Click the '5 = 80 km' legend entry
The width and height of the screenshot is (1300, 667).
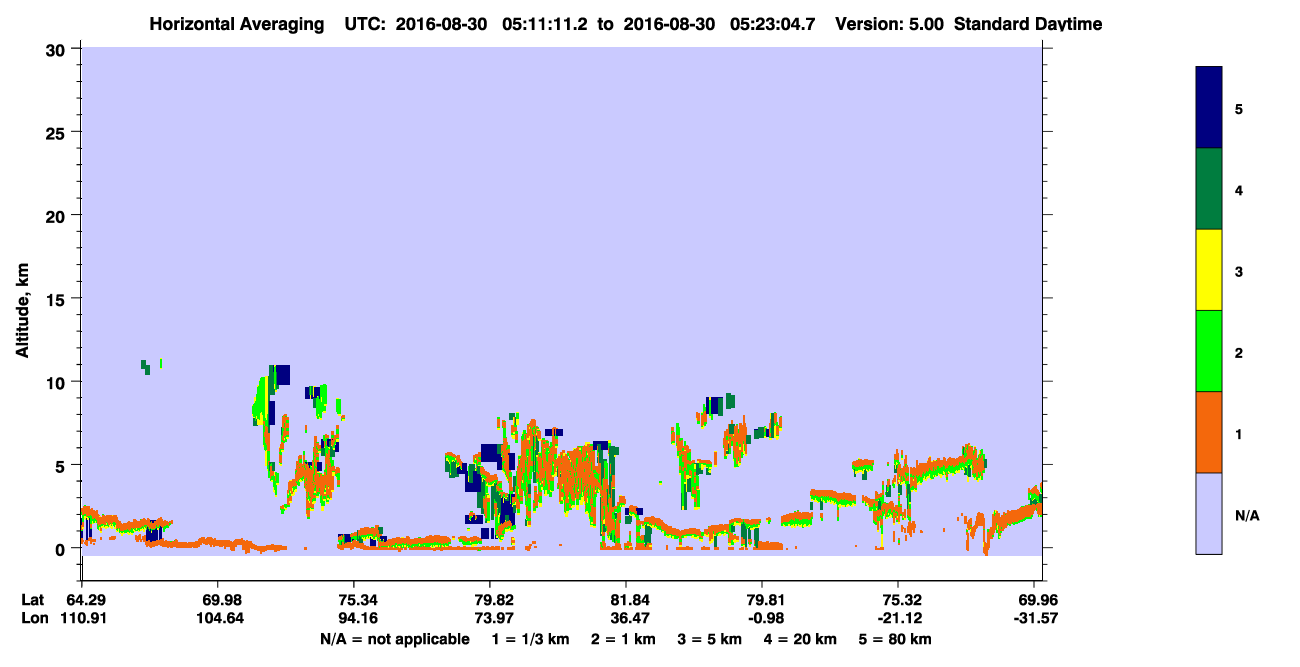tap(894, 639)
